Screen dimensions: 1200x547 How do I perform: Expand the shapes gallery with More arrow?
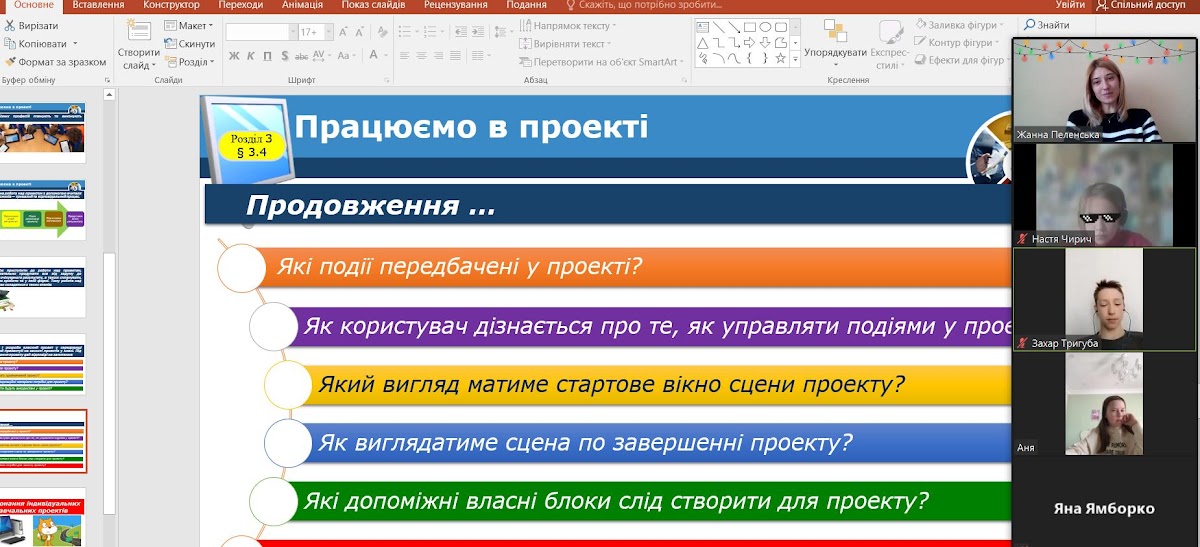coord(796,61)
